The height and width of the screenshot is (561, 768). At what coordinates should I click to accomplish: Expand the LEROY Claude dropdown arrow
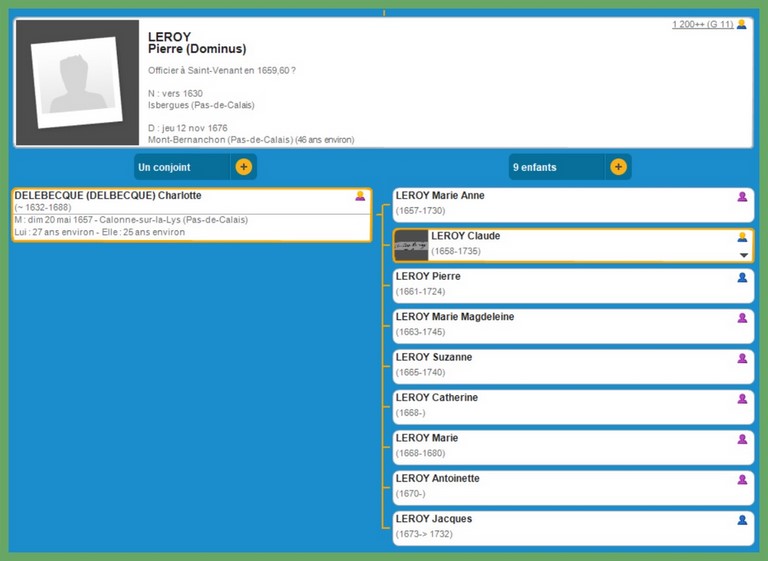tap(743, 255)
